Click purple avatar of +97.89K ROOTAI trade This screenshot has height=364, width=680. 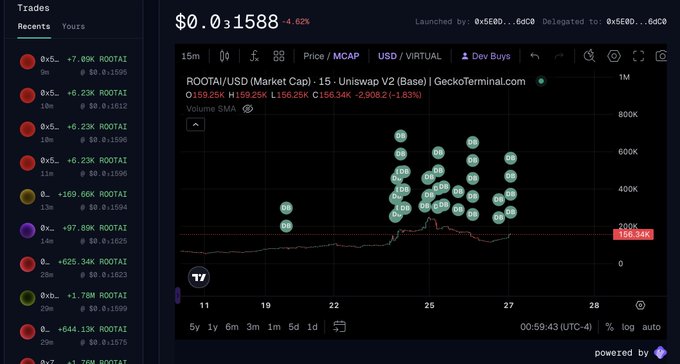[x=27, y=230]
